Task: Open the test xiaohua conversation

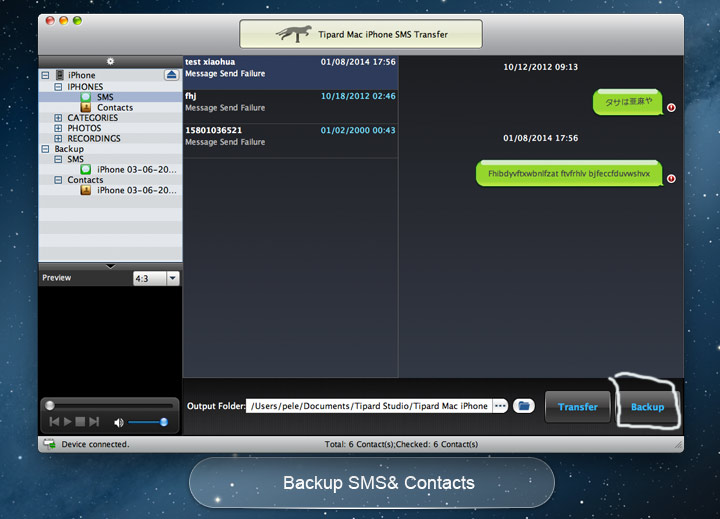Action: click(290, 73)
